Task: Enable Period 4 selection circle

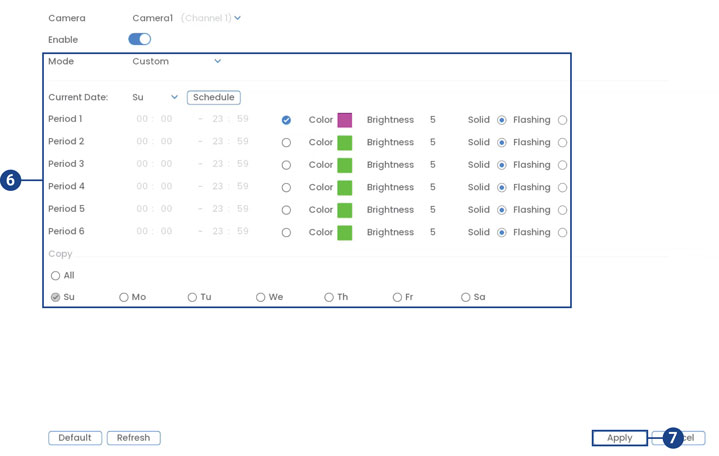Action: (x=286, y=188)
